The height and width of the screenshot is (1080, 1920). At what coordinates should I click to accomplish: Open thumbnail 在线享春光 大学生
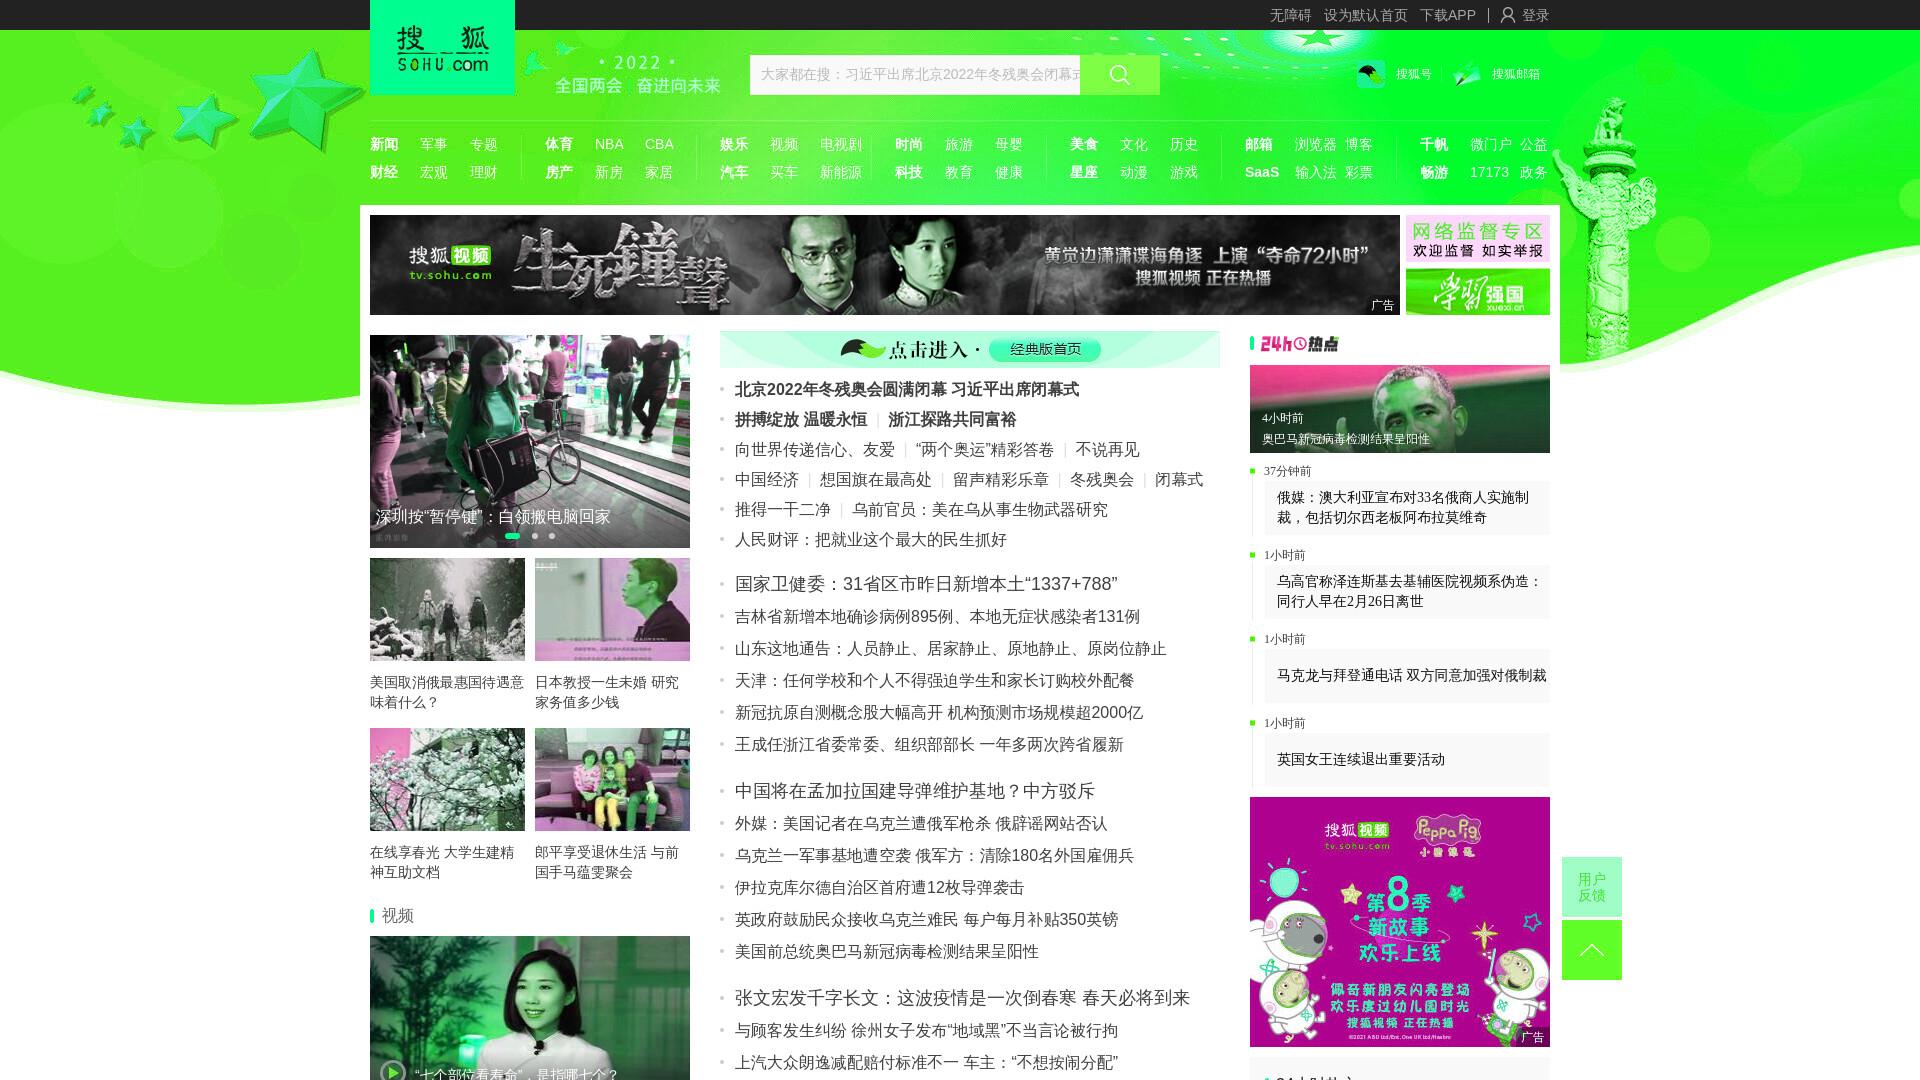pyautogui.click(x=447, y=779)
